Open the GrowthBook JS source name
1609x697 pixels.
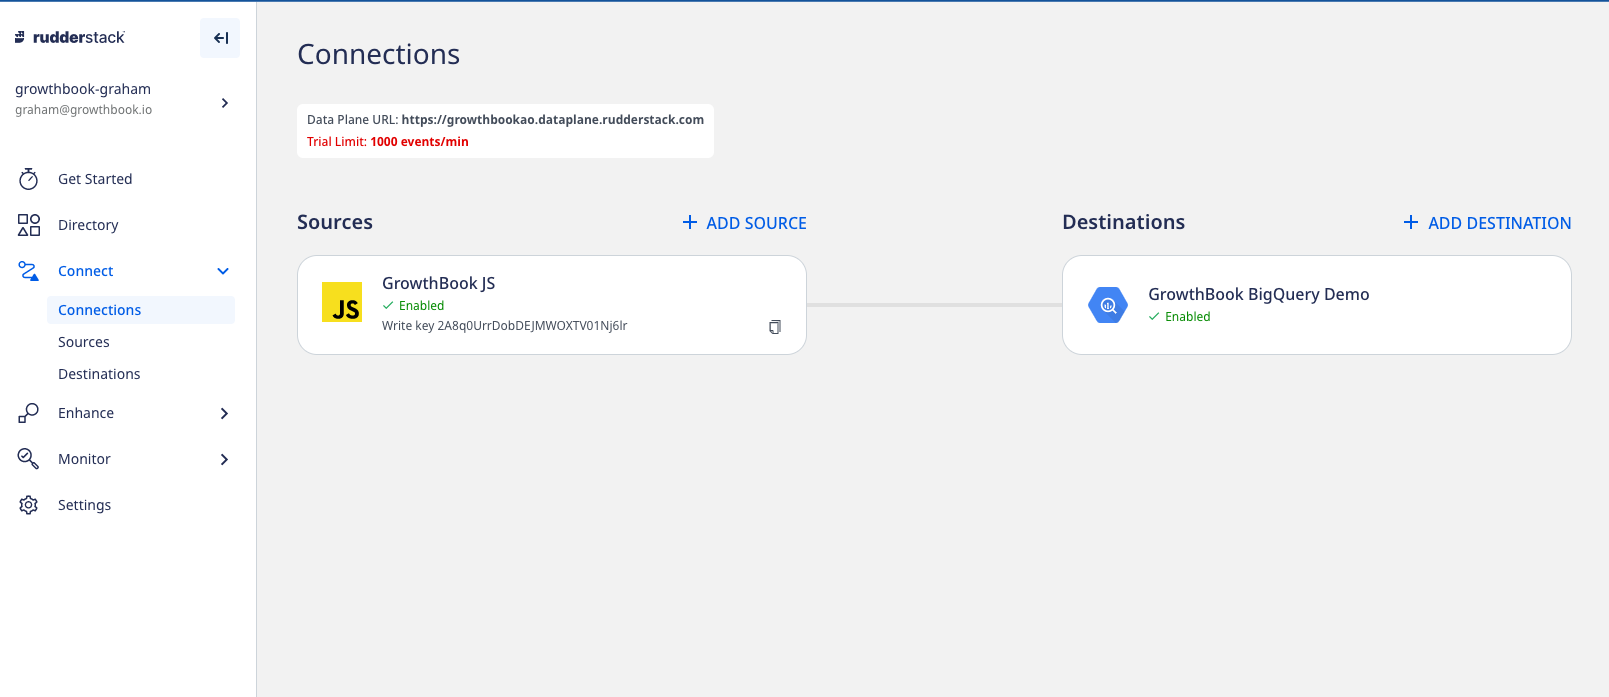439,283
